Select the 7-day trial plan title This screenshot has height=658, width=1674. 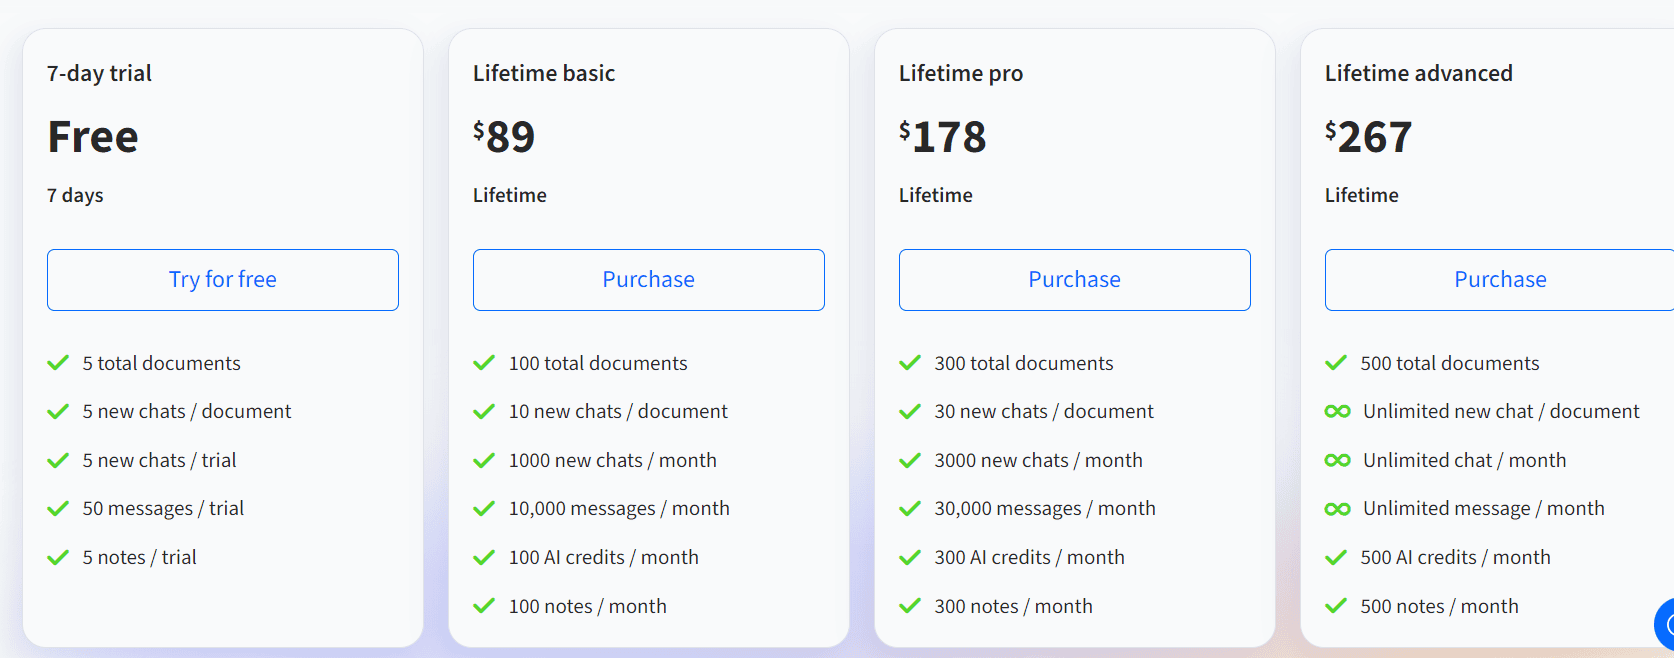pos(99,73)
